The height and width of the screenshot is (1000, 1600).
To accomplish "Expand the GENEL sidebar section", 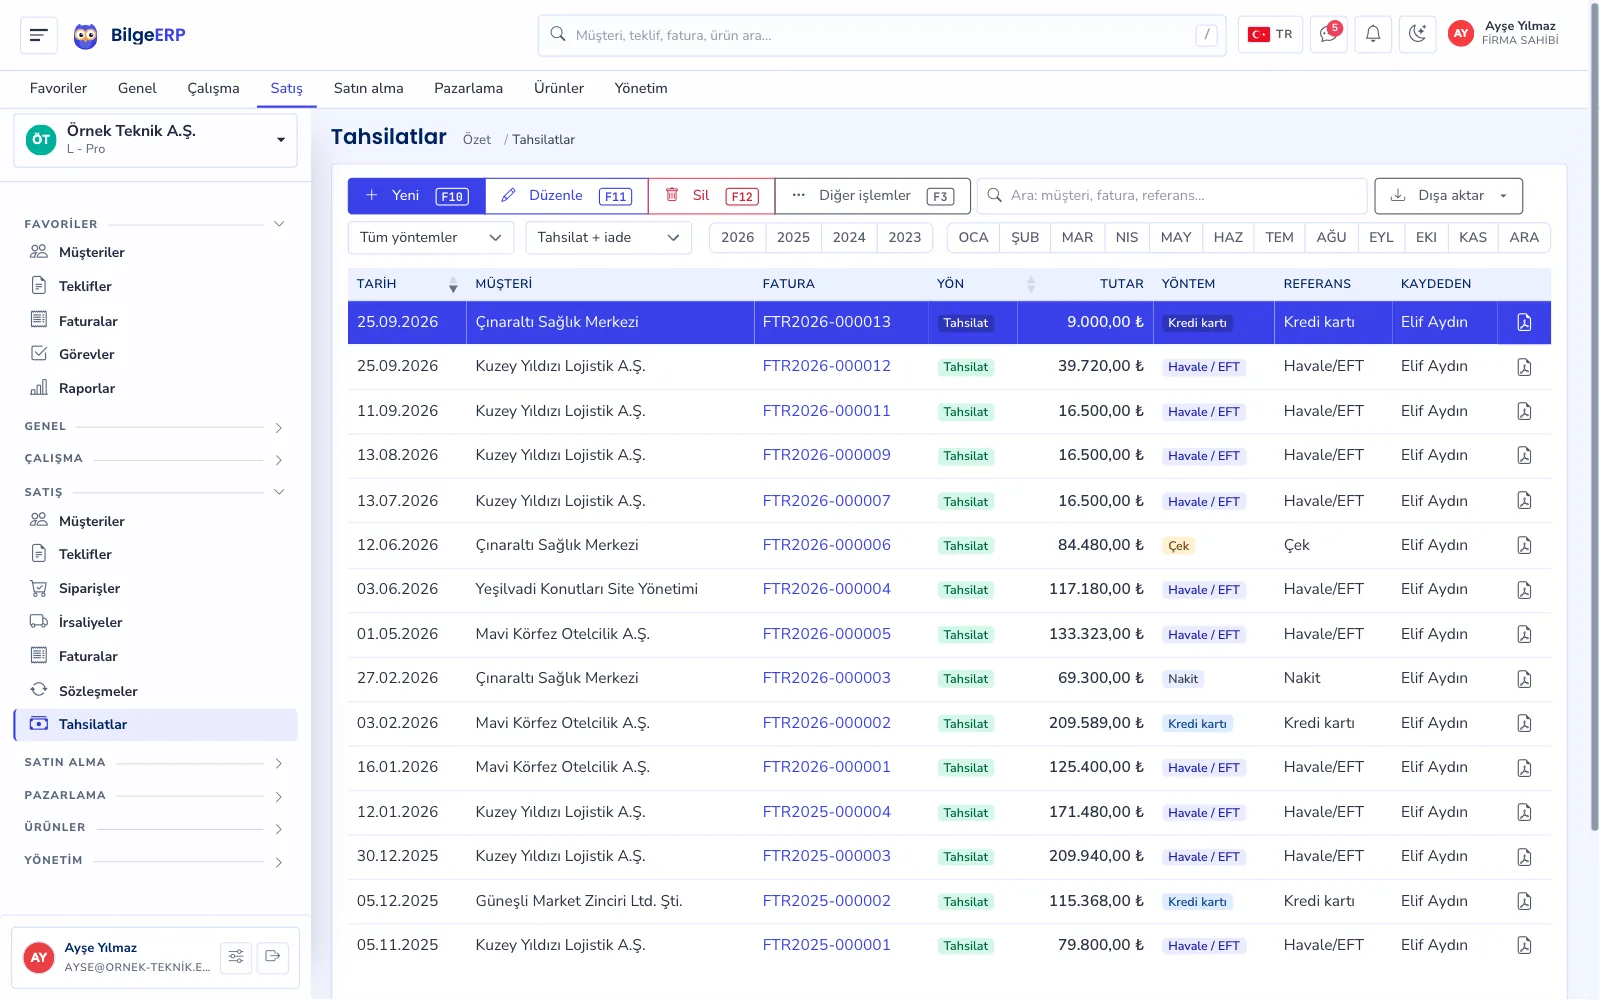I will [x=155, y=427].
